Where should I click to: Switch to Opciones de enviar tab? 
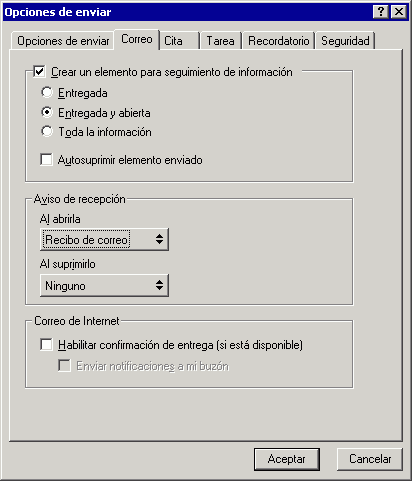point(63,41)
